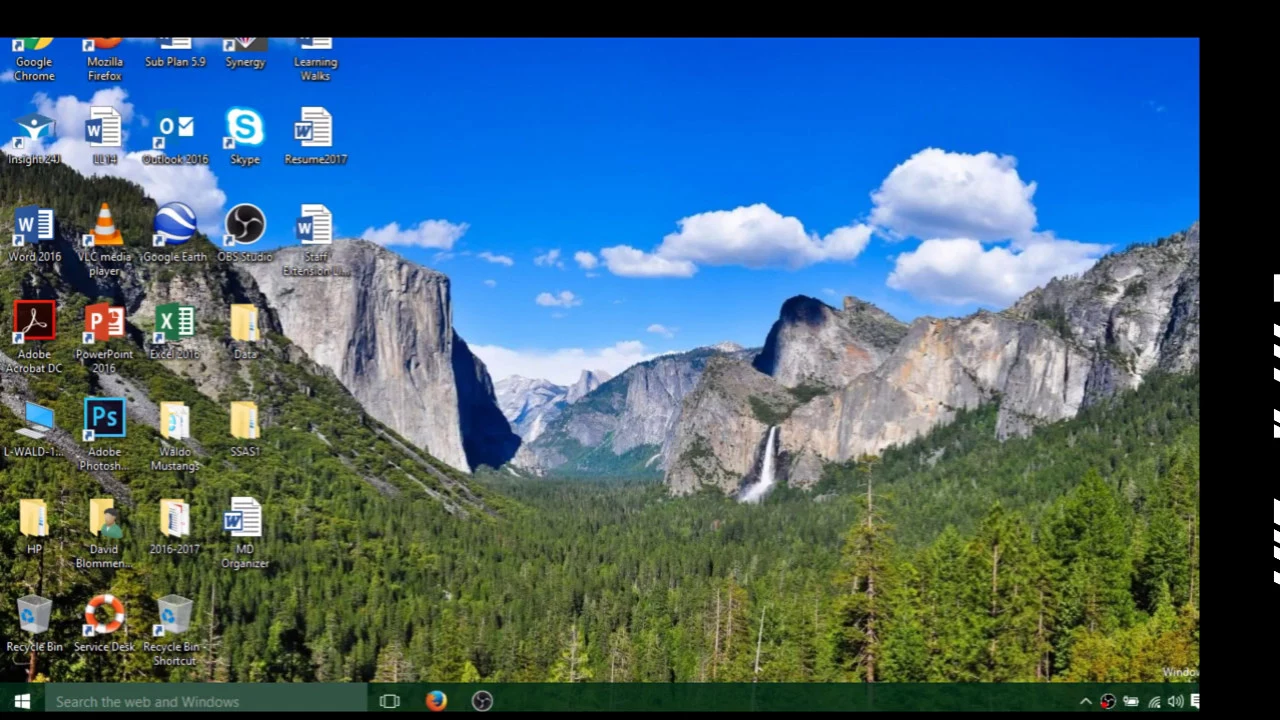This screenshot has height=720, width=1280.
Task: Select the HP folder on the desktop
Action: (x=34, y=526)
